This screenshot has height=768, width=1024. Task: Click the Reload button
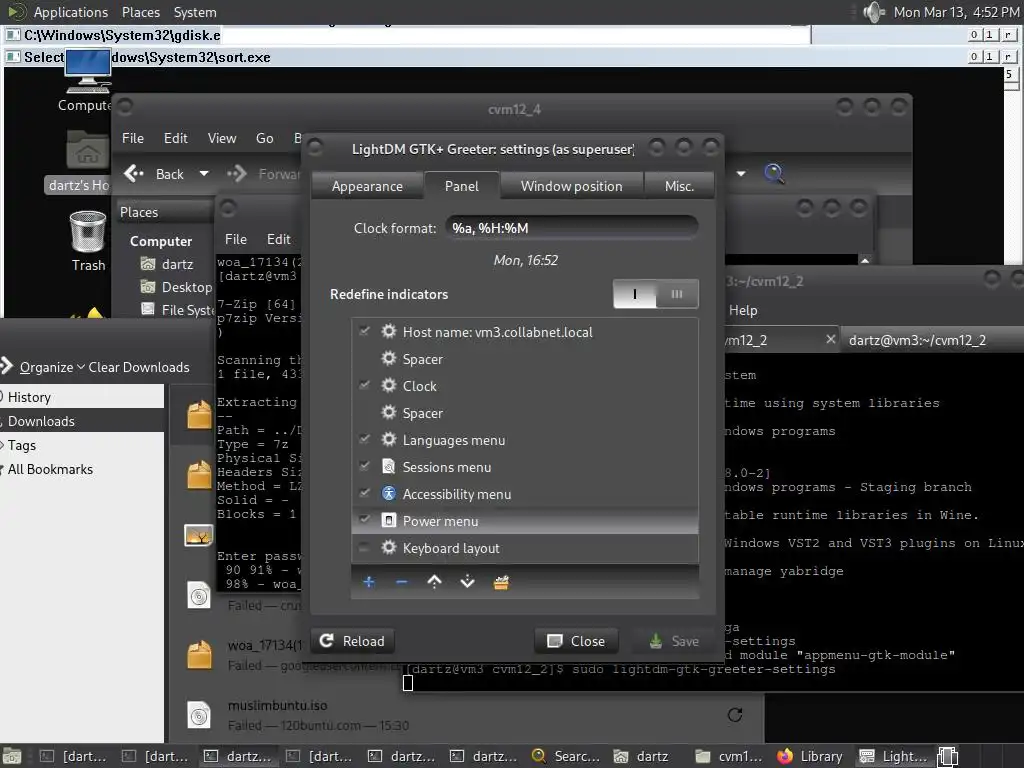click(352, 641)
